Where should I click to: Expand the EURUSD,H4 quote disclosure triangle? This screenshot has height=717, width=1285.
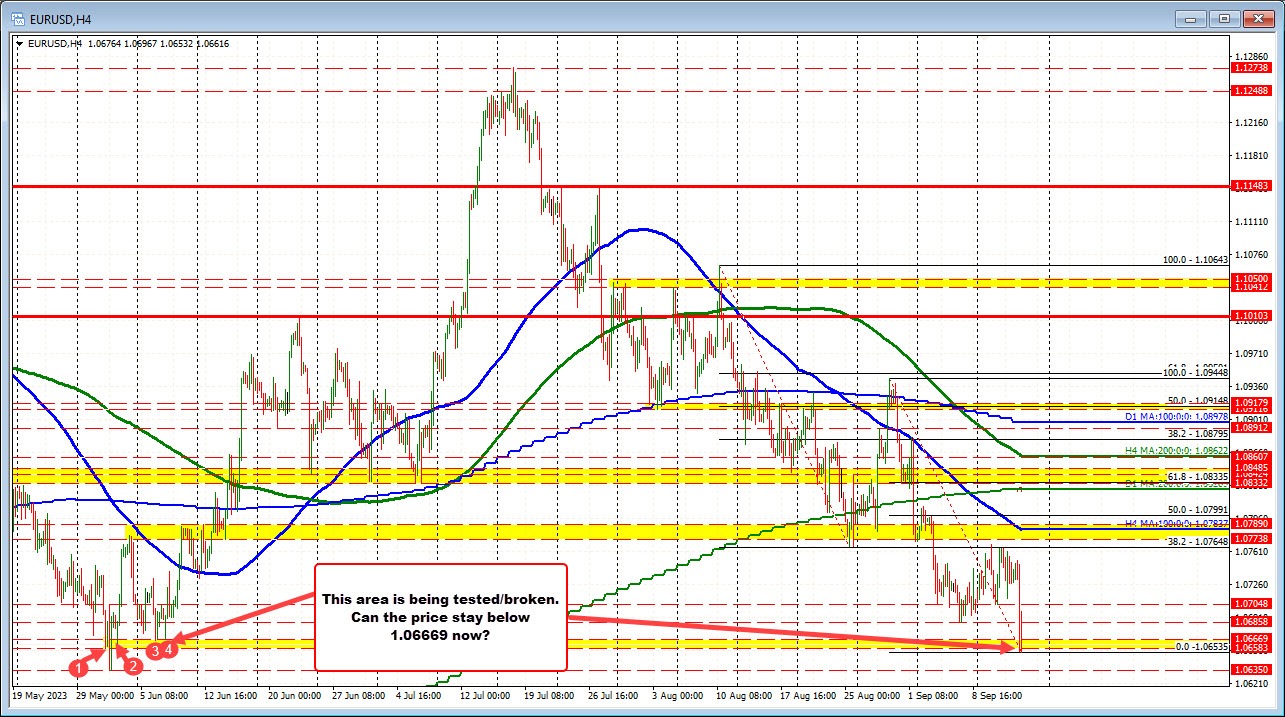[x=19, y=44]
